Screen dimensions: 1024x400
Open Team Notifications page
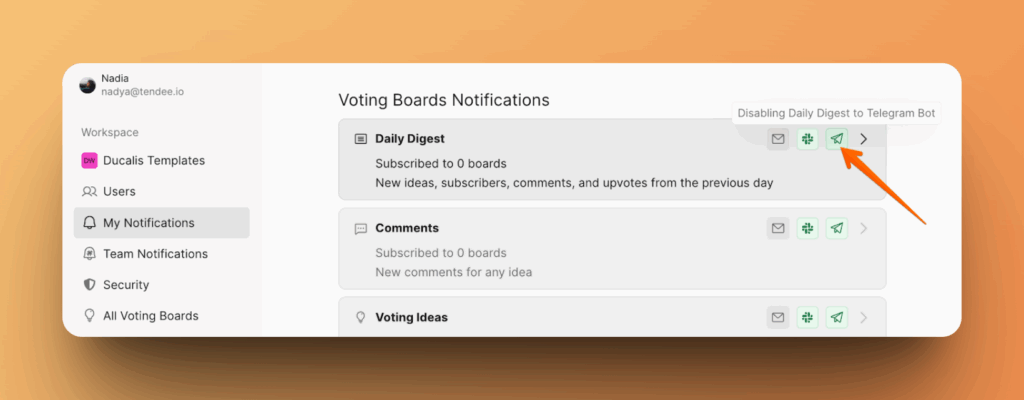[155, 254]
